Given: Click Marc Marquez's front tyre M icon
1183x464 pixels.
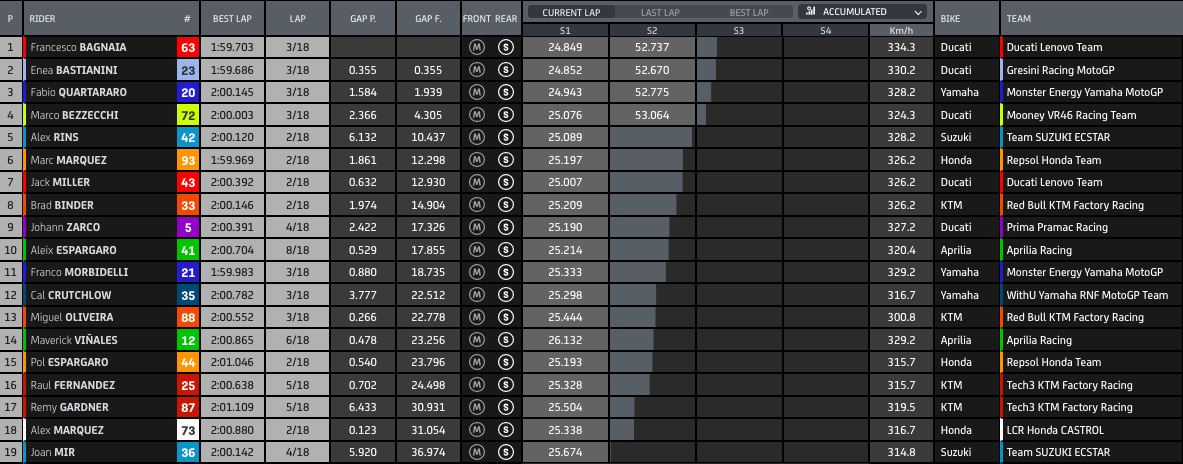Looking at the screenshot, I should coord(476,160).
